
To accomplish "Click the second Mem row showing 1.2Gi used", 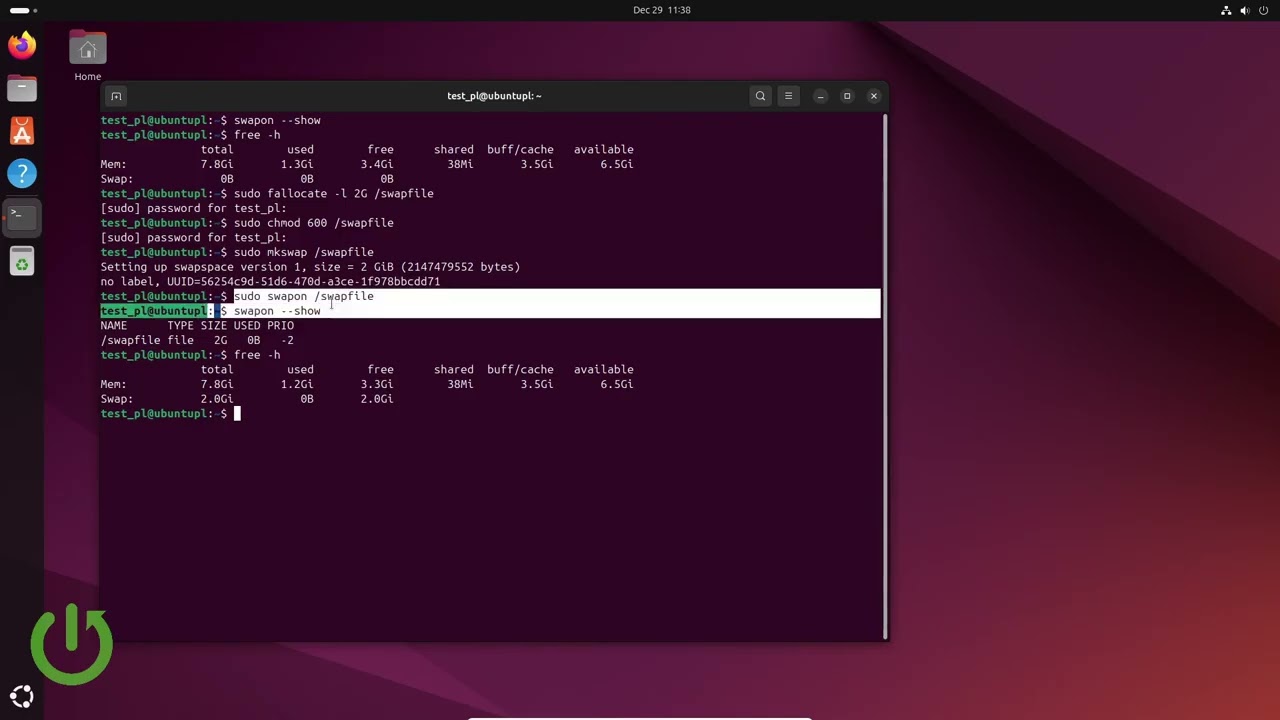I will pyautogui.click(x=367, y=384).
